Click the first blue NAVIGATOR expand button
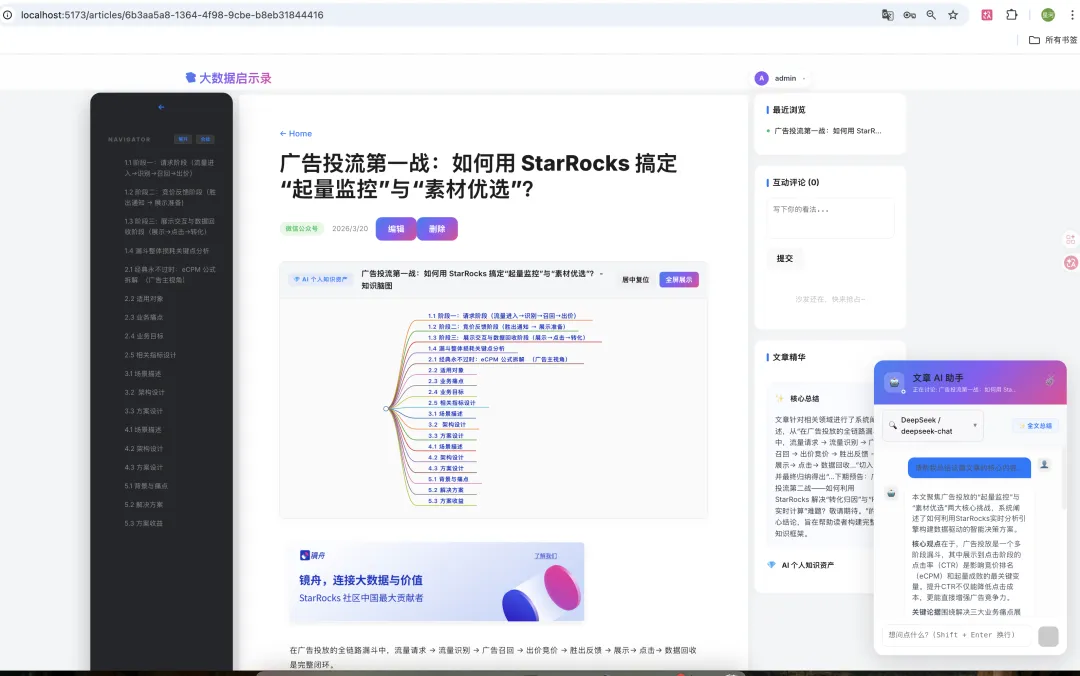 click(x=183, y=139)
